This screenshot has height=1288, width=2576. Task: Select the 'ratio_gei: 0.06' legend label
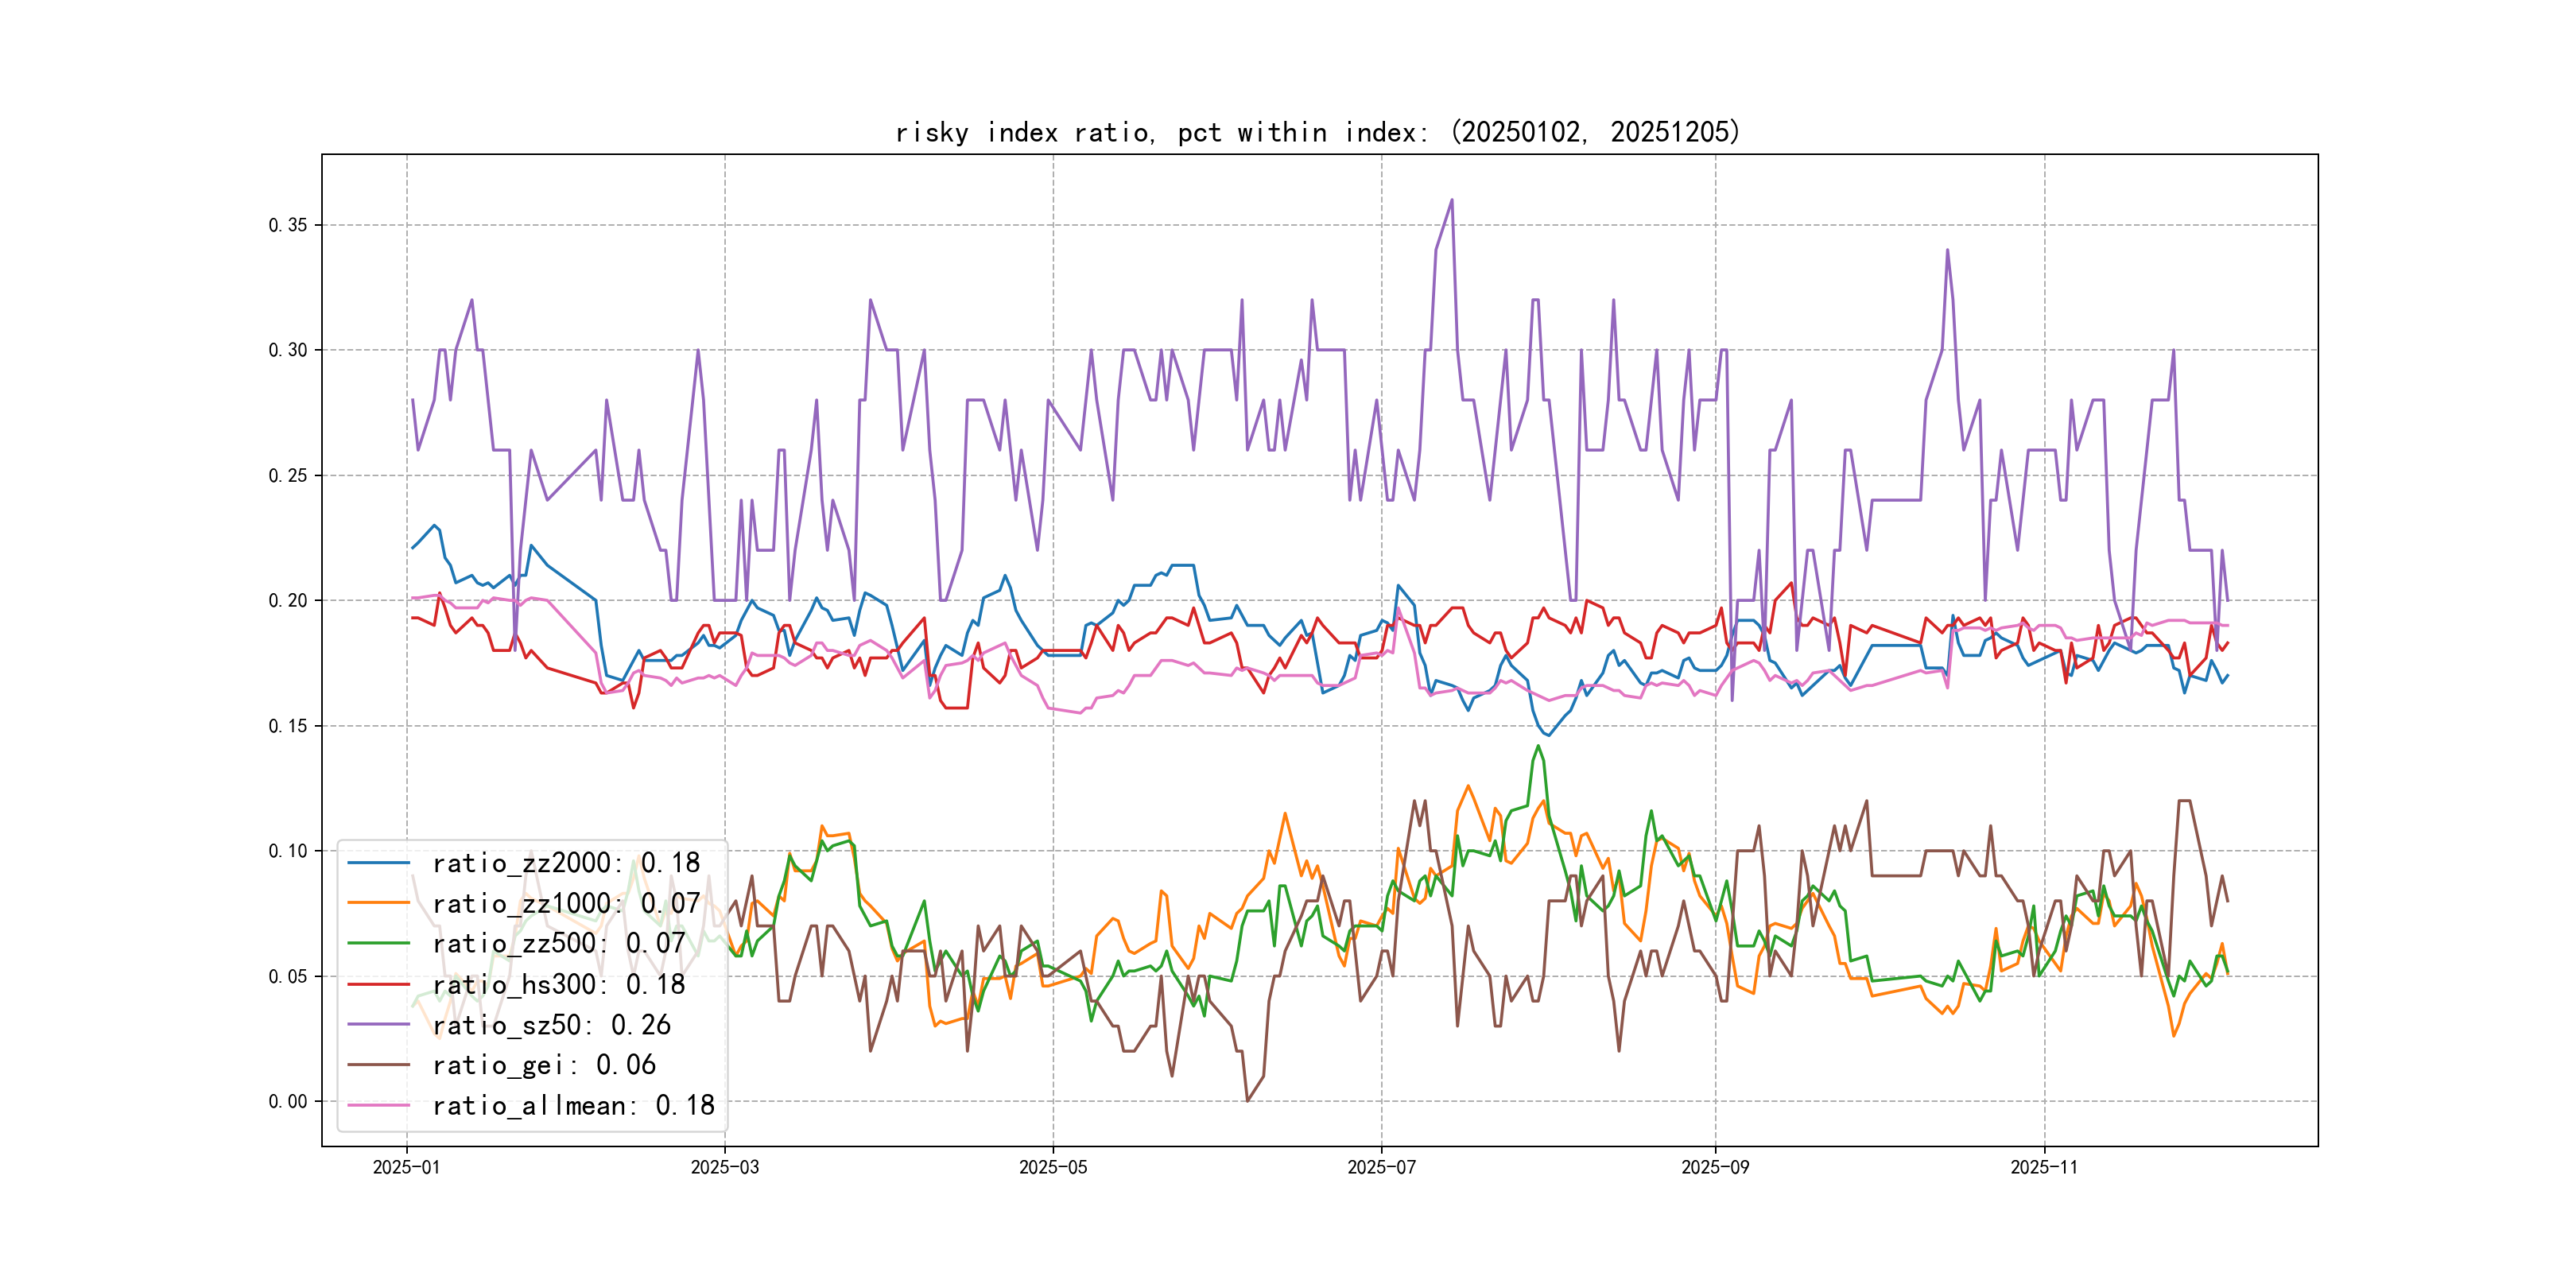[x=544, y=1065]
